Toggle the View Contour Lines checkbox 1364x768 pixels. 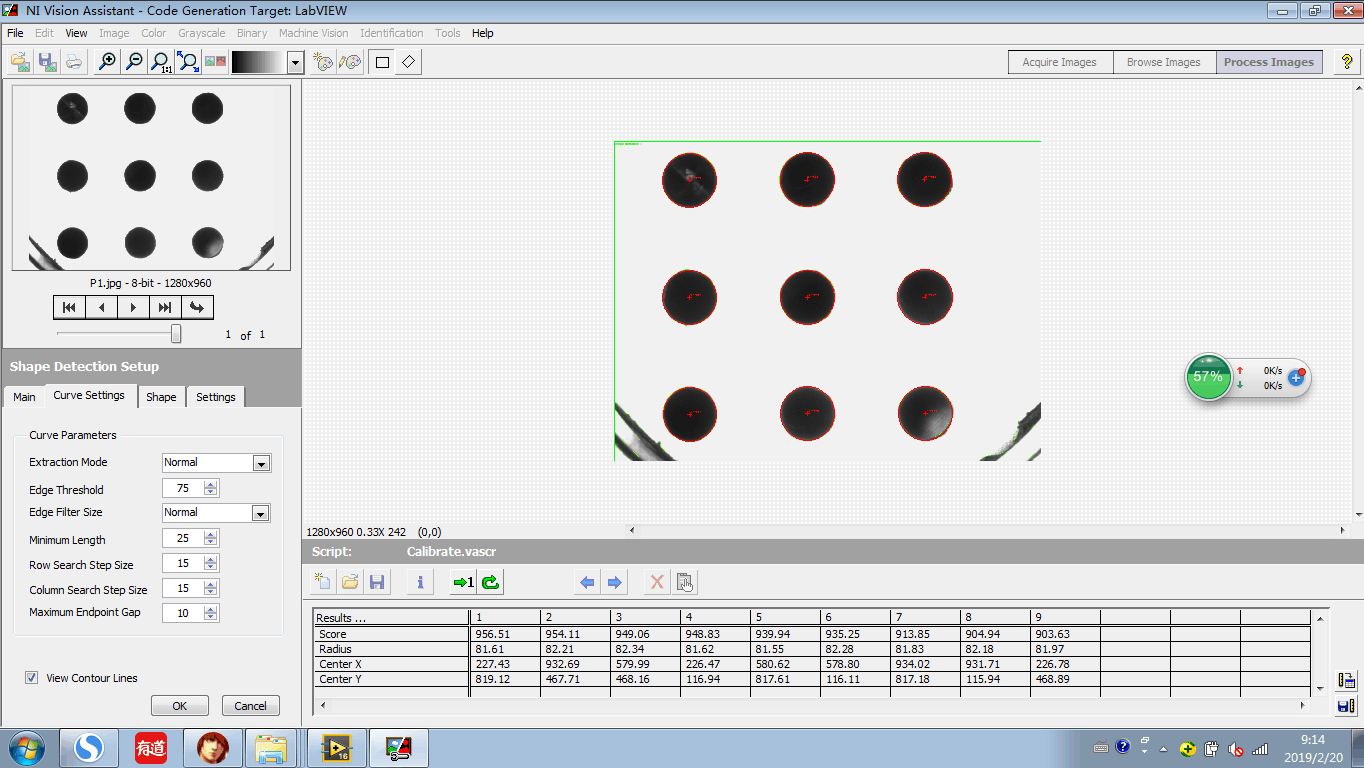coord(31,678)
